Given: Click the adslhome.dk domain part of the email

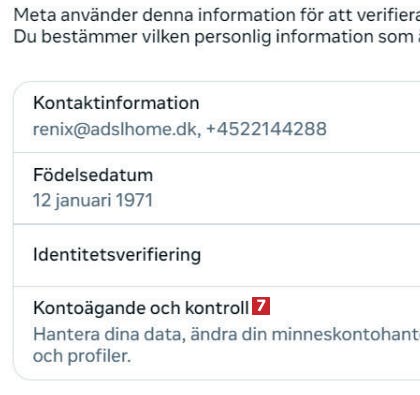Looking at the screenshot, I should [144, 129].
